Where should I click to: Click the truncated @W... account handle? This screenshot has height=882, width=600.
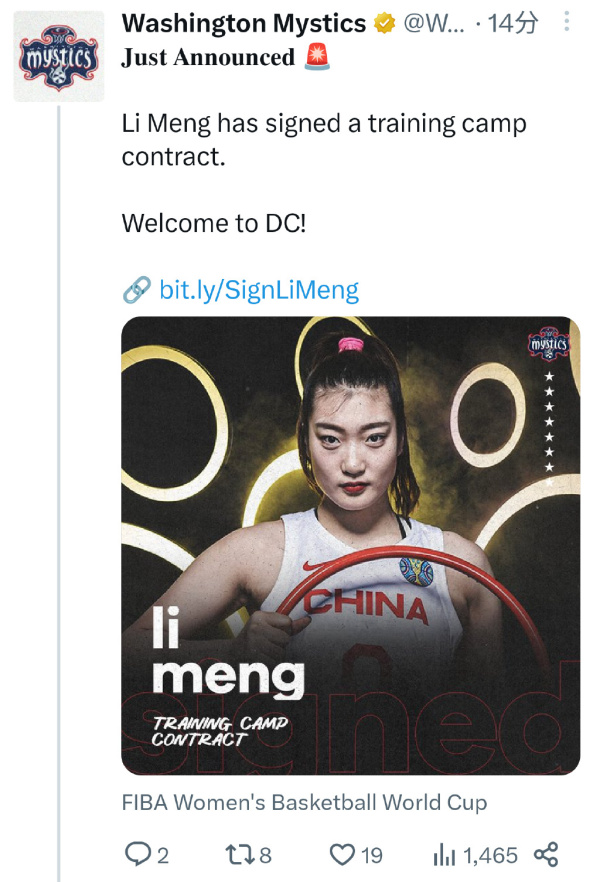click(434, 24)
